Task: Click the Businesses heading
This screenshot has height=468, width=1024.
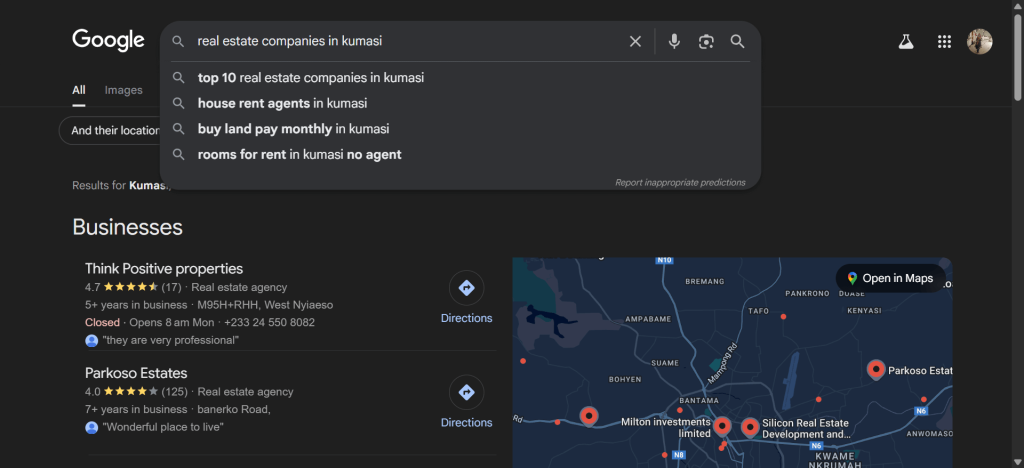Action: point(127,227)
